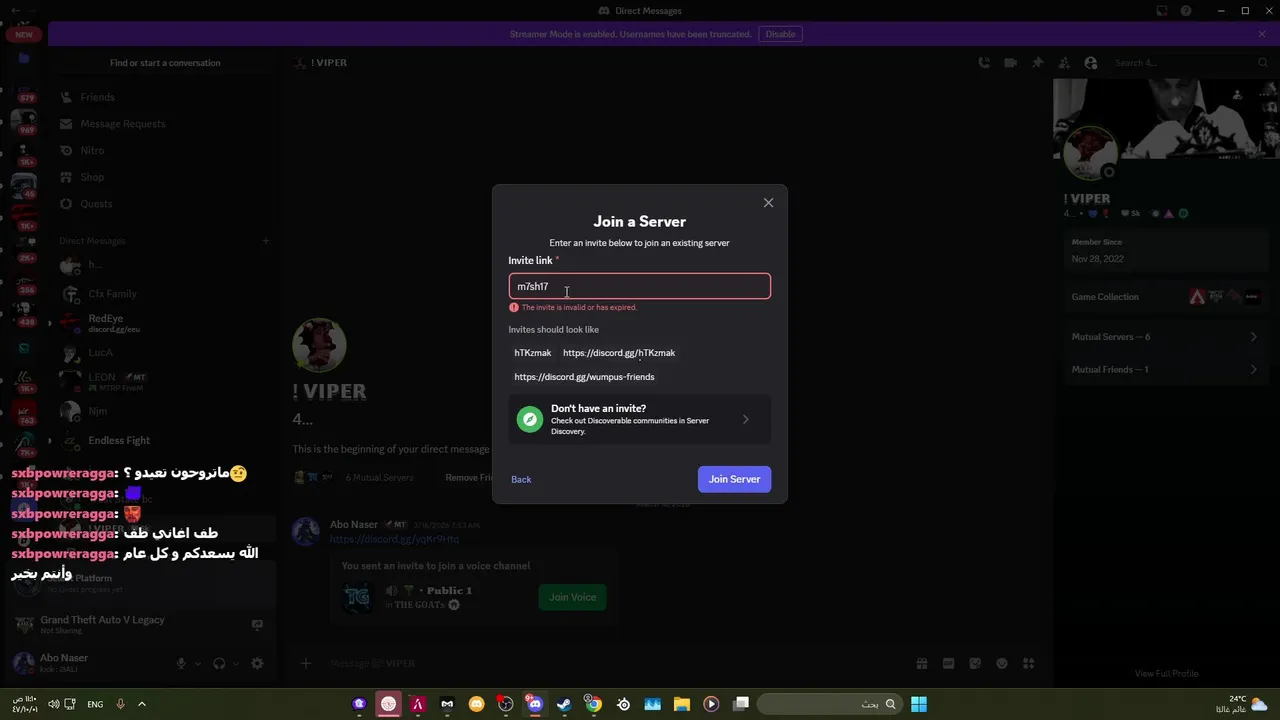This screenshot has width=1280, height=720.
Task: Expand the Don't have an invite chevron
Action: coord(746,420)
